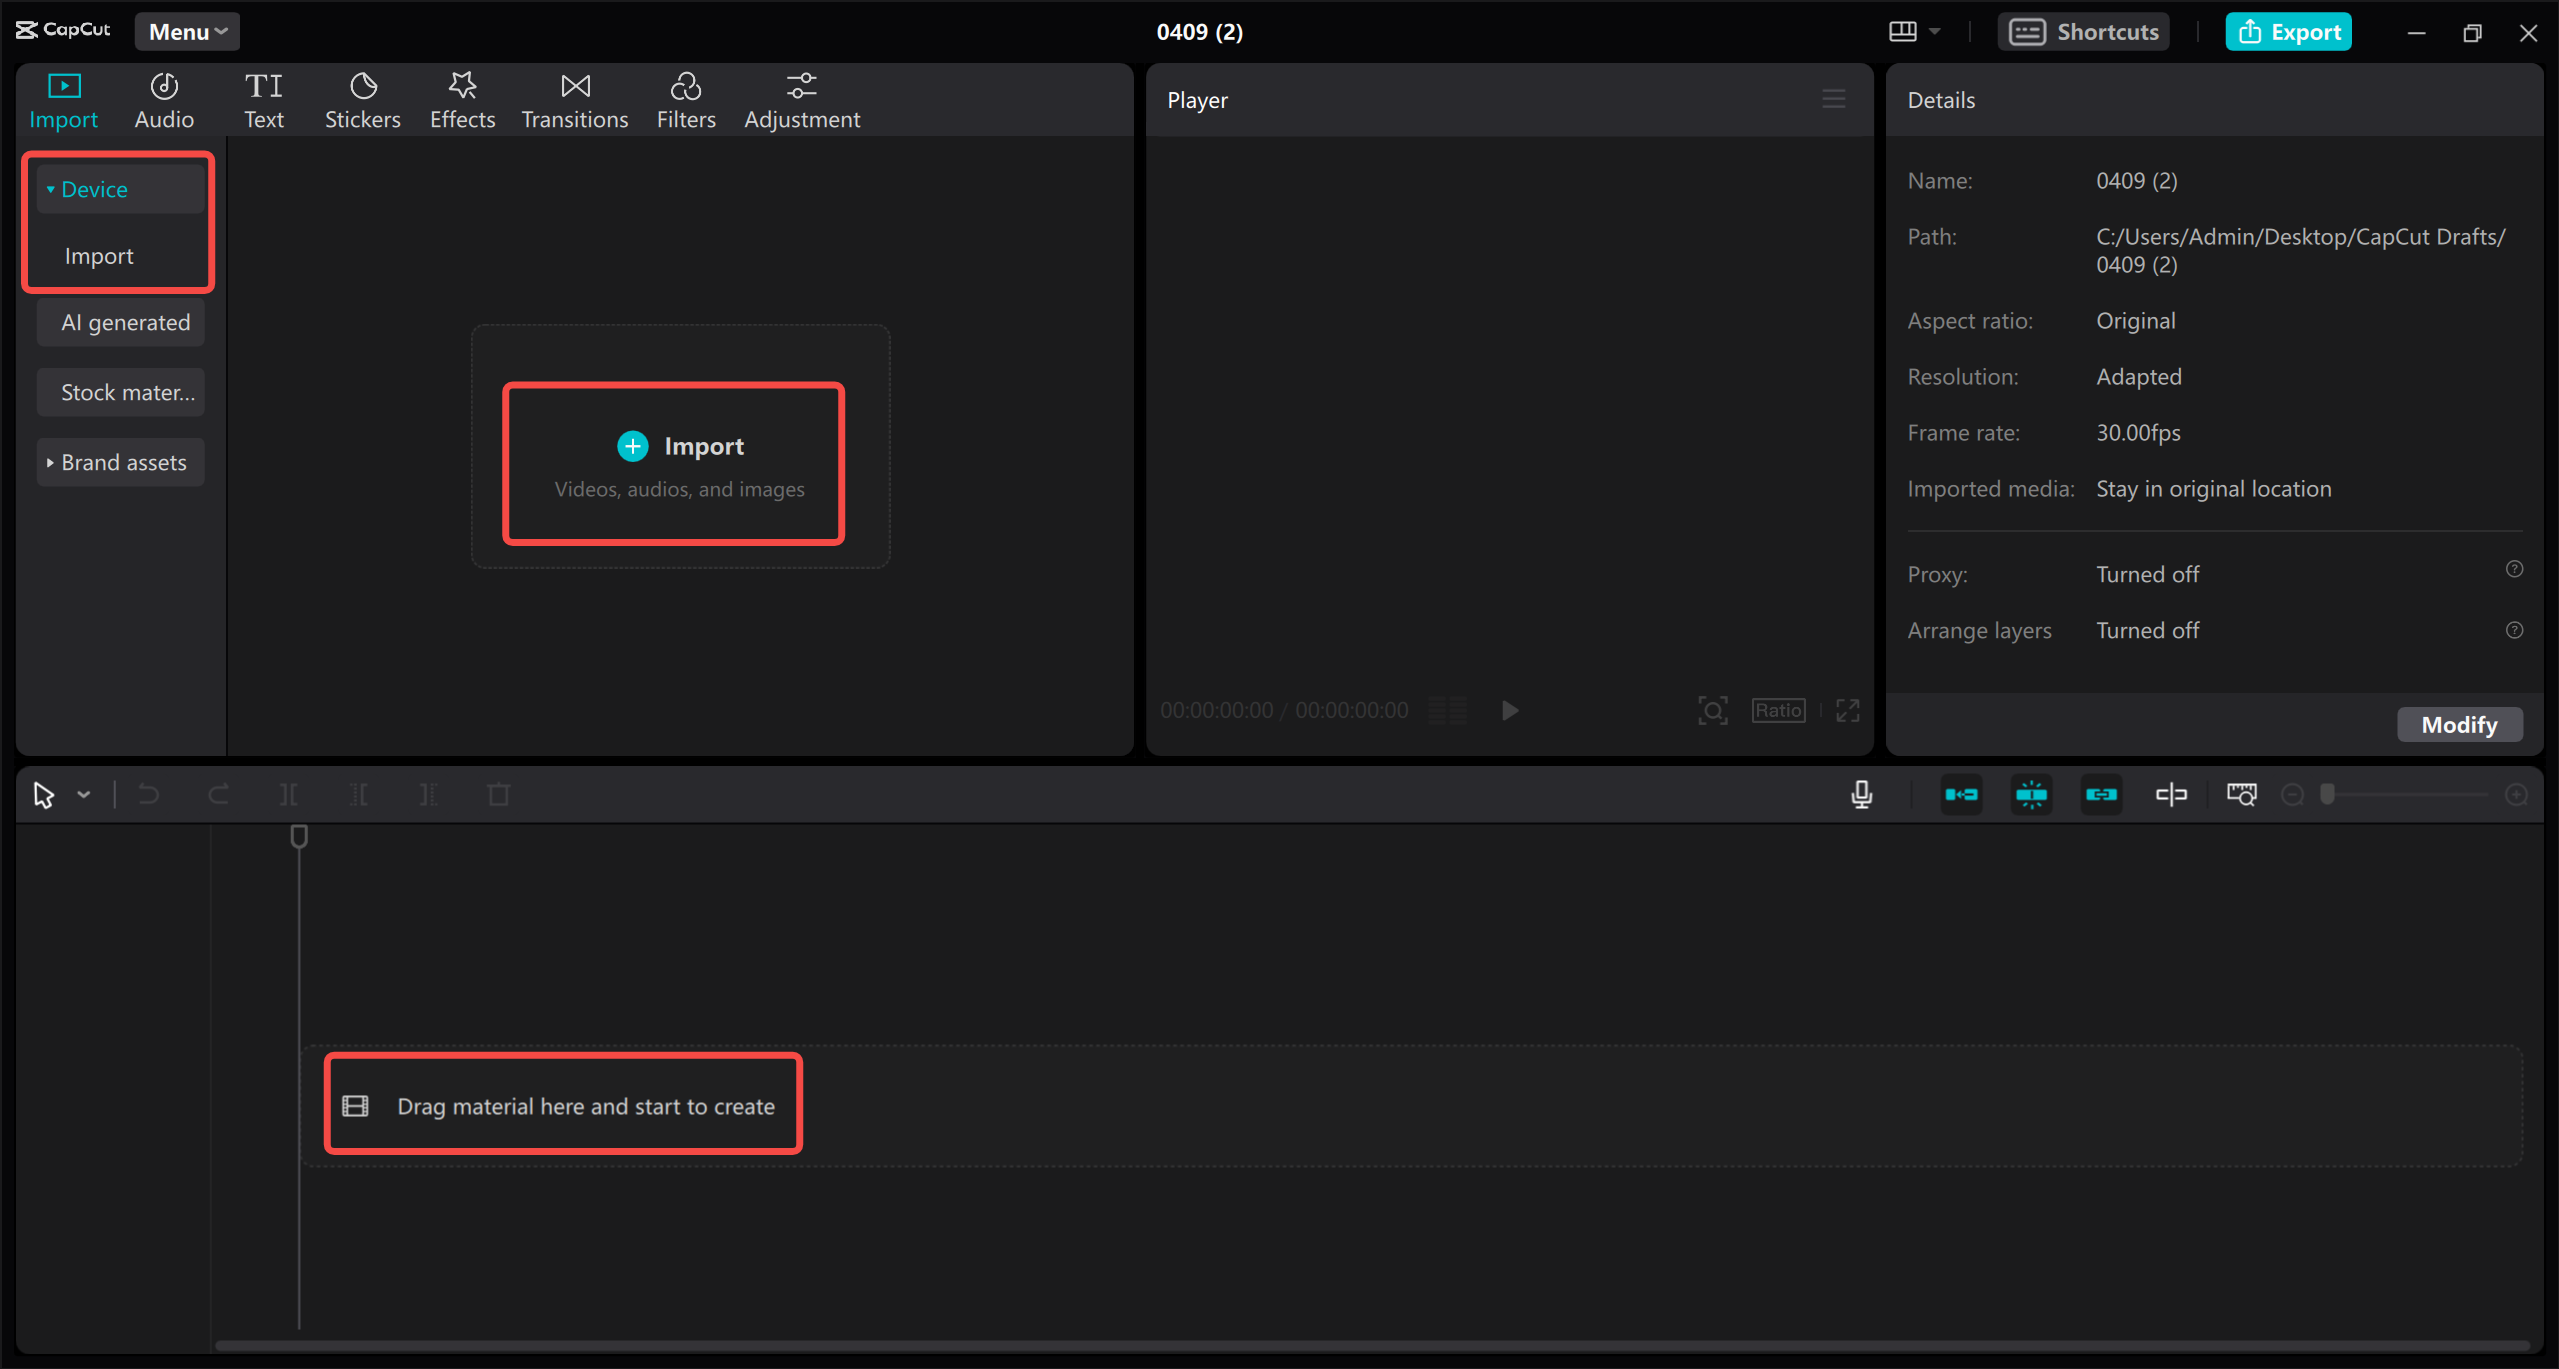The height and width of the screenshot is (1369, 2559).
Task: Switch to the Audio panel
Action: point(163,99)
